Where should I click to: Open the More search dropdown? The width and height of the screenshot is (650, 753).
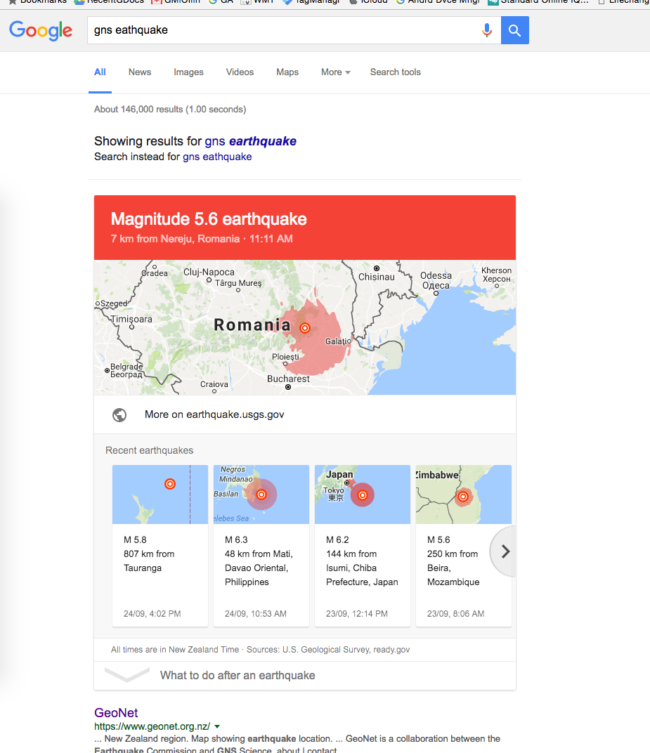pos(336,72)
